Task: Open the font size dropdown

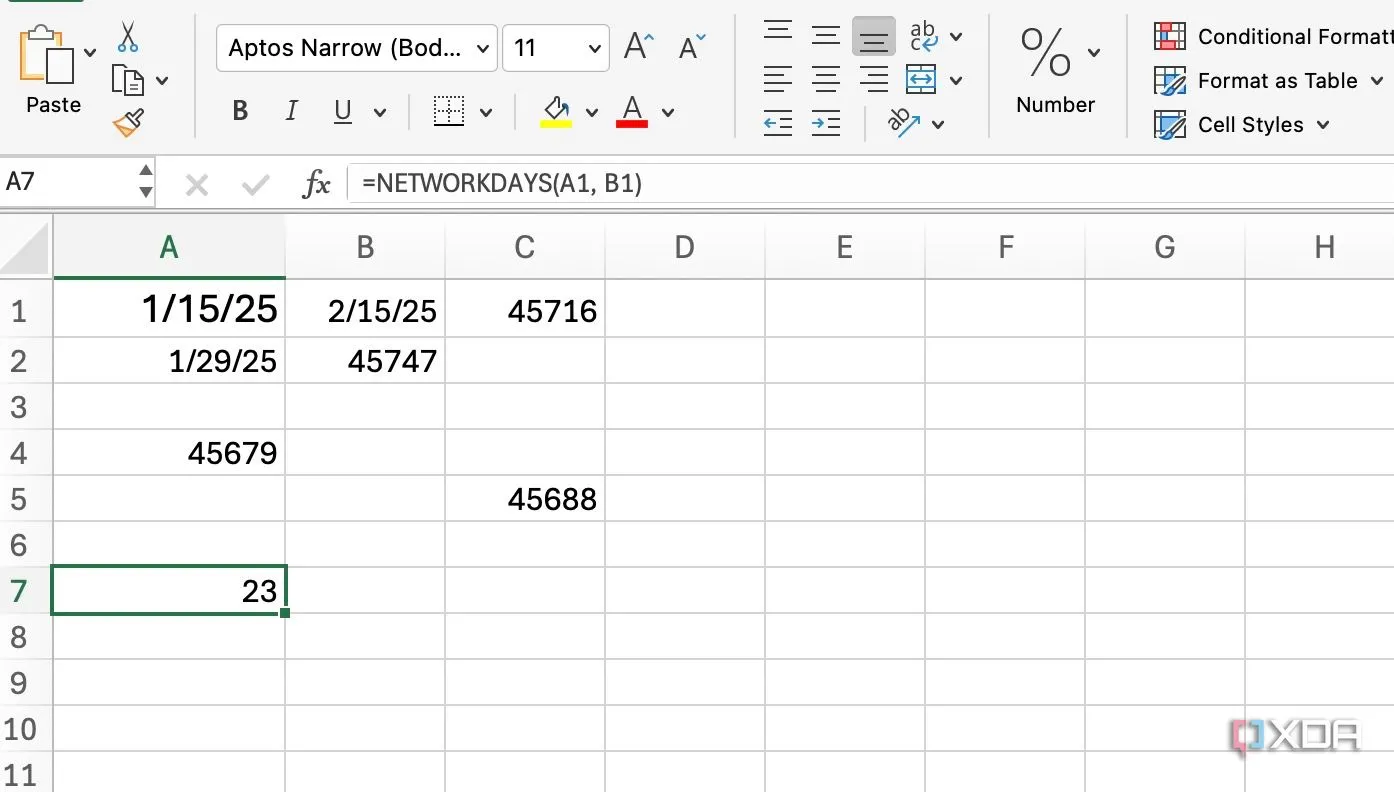Action: point(594,49)
